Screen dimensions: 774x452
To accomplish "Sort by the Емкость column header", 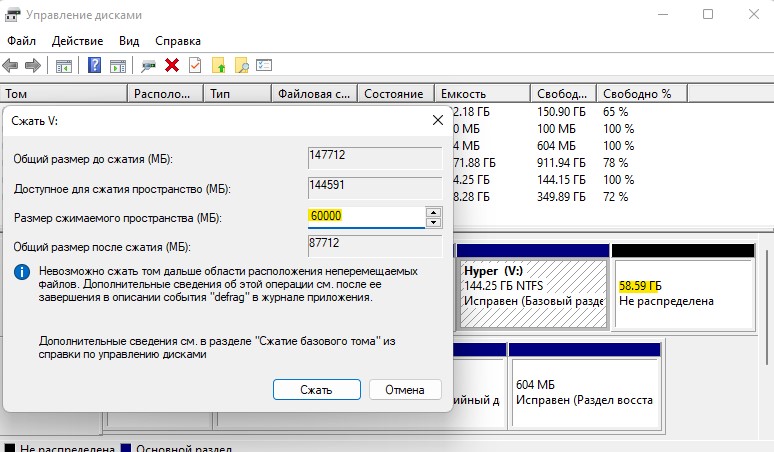I will 482,93.
